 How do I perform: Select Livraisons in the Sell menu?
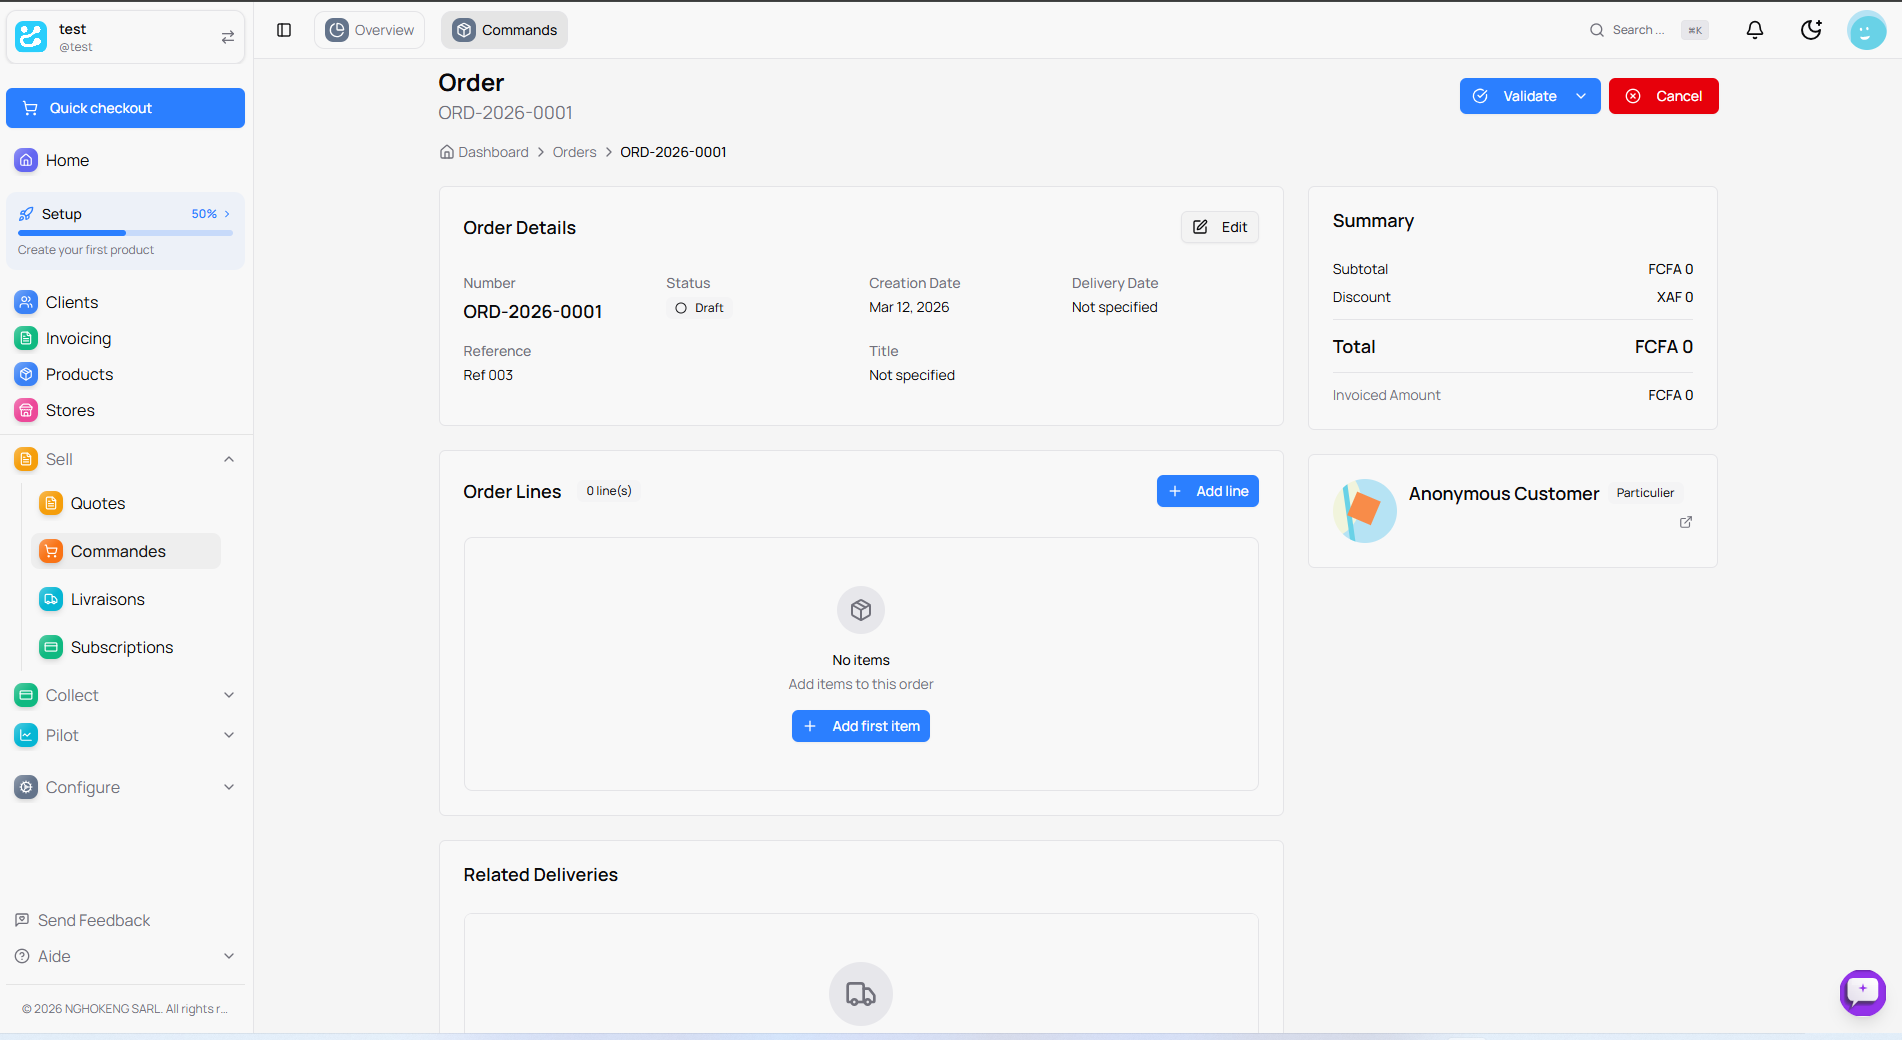(x=107, y=599)
